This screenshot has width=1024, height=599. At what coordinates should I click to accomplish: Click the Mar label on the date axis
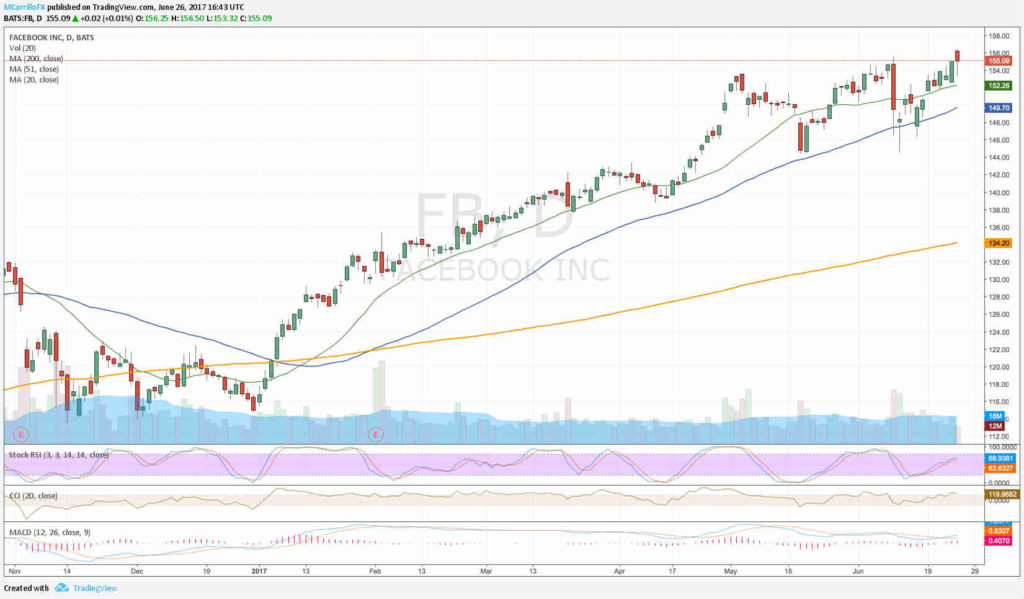[x=487, y=571]
